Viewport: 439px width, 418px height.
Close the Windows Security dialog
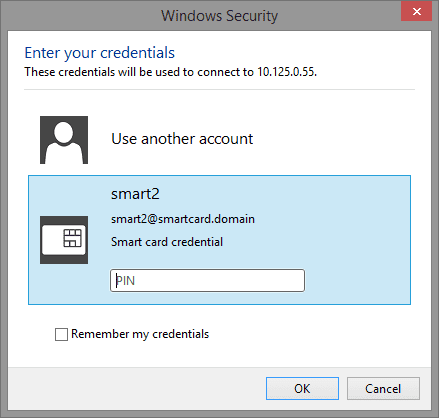pyautogui.click(x=417, y=12)
